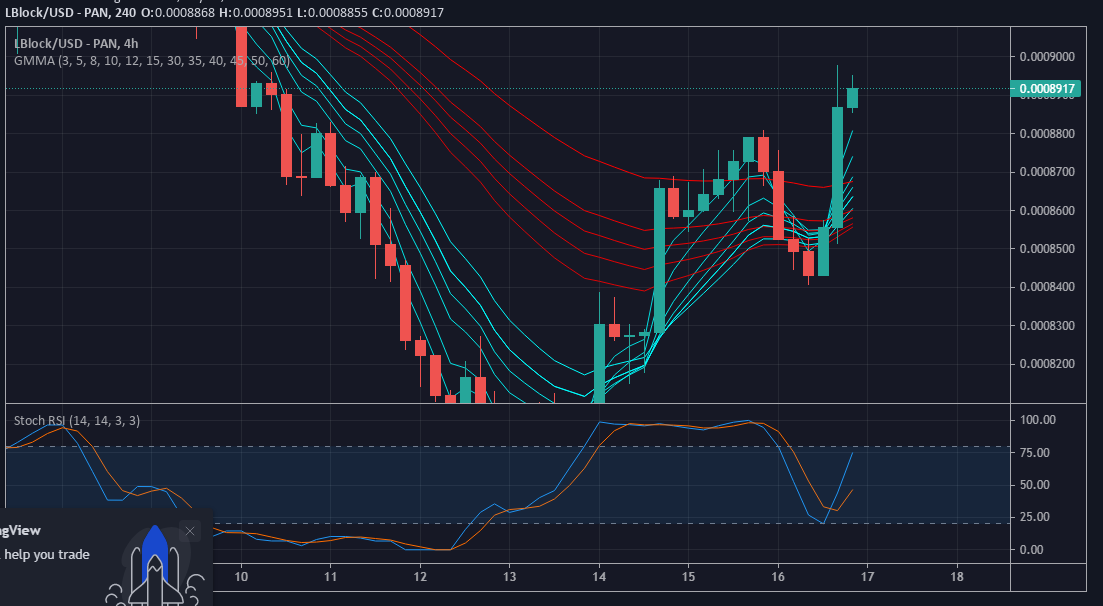Click Stoch RSI scale value 50.00
The width and height of the screenshot is (1103, 606).
[x=1035, y=485]
